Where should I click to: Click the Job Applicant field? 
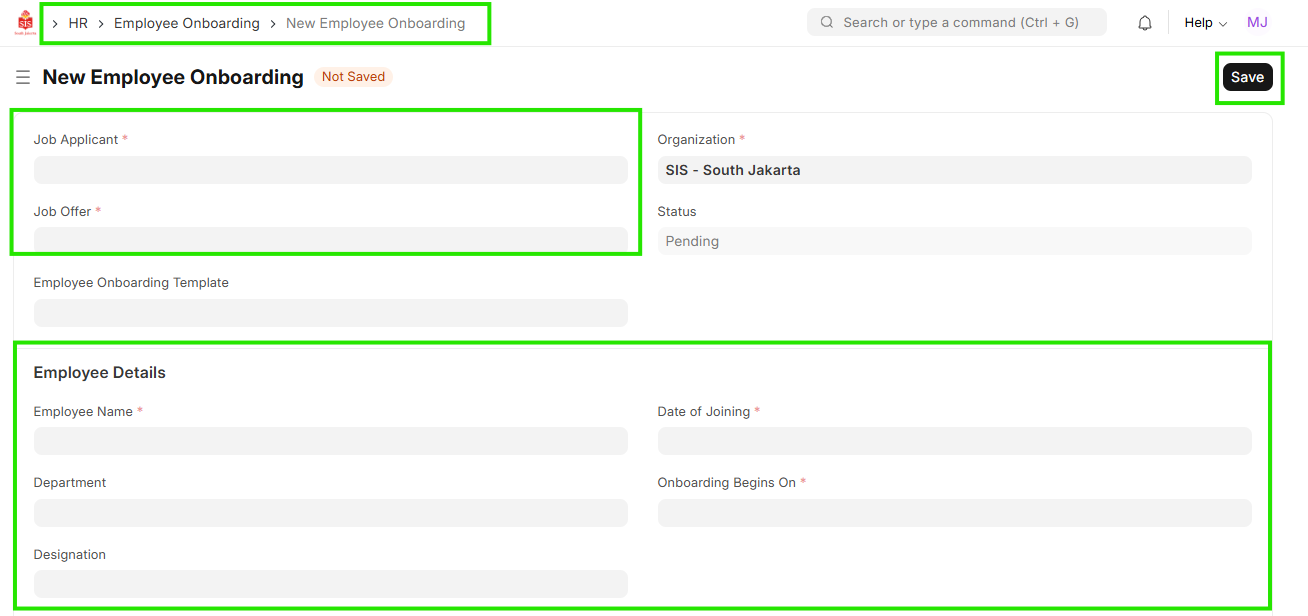[330, 170]
